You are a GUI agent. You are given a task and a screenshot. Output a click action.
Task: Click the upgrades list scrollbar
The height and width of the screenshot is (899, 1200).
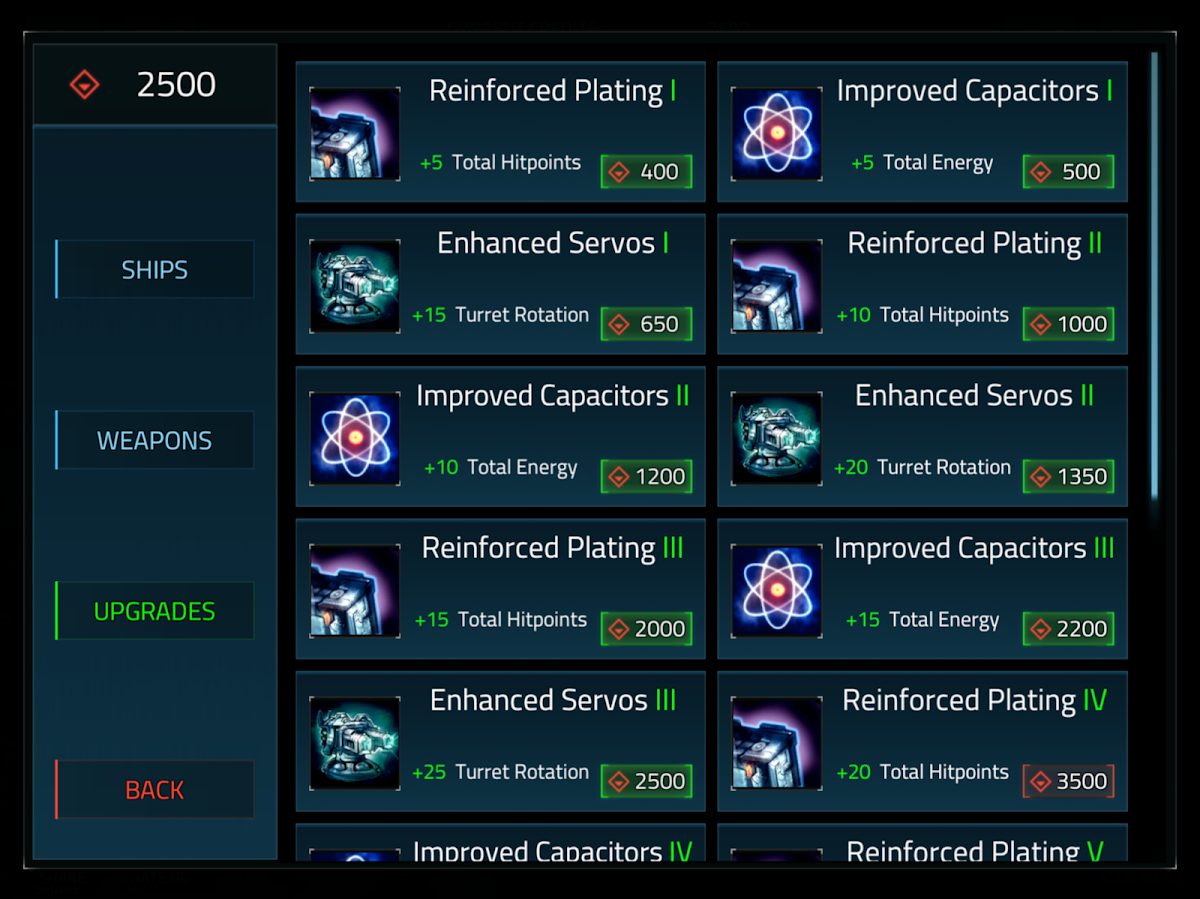click(1154, 275)
